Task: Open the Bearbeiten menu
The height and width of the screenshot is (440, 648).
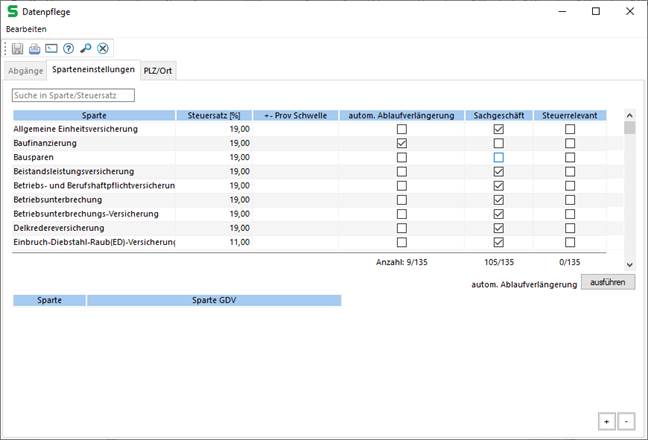Action: (26, 28)
